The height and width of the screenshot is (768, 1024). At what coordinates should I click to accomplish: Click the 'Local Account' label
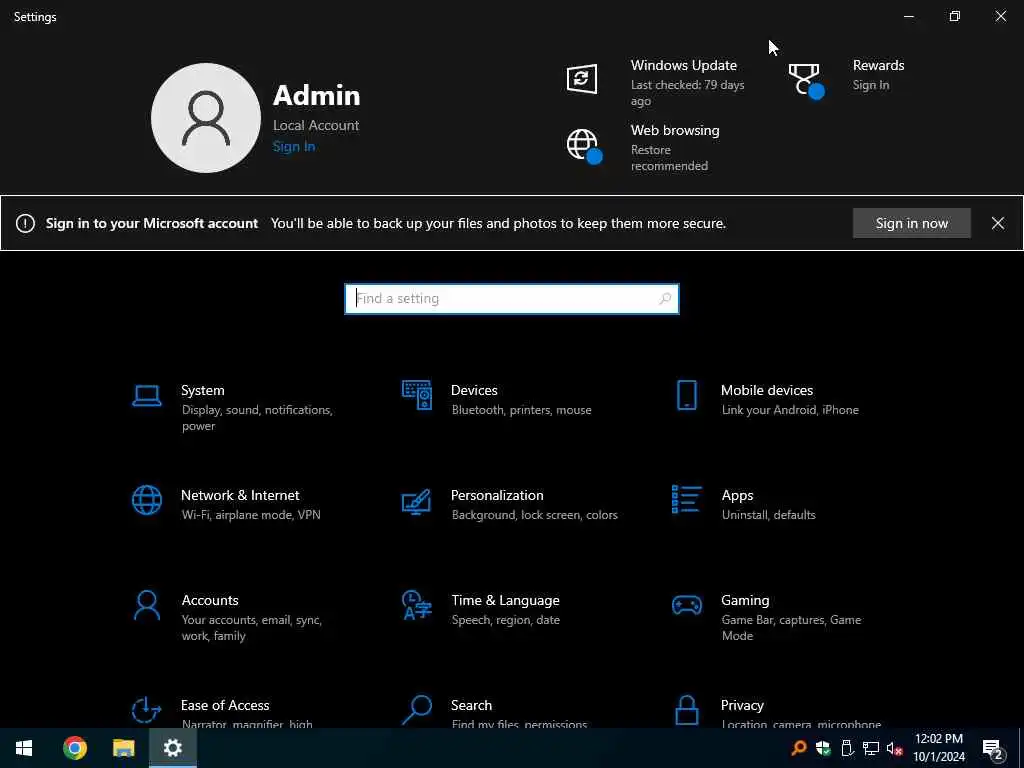click(315, 125)
